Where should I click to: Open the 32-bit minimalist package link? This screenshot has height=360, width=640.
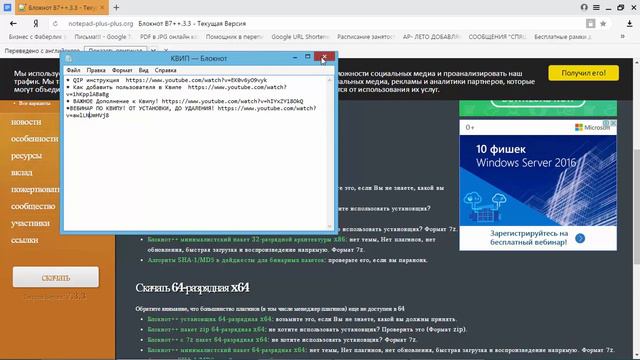pyautogui.click(x=247, y=240)
